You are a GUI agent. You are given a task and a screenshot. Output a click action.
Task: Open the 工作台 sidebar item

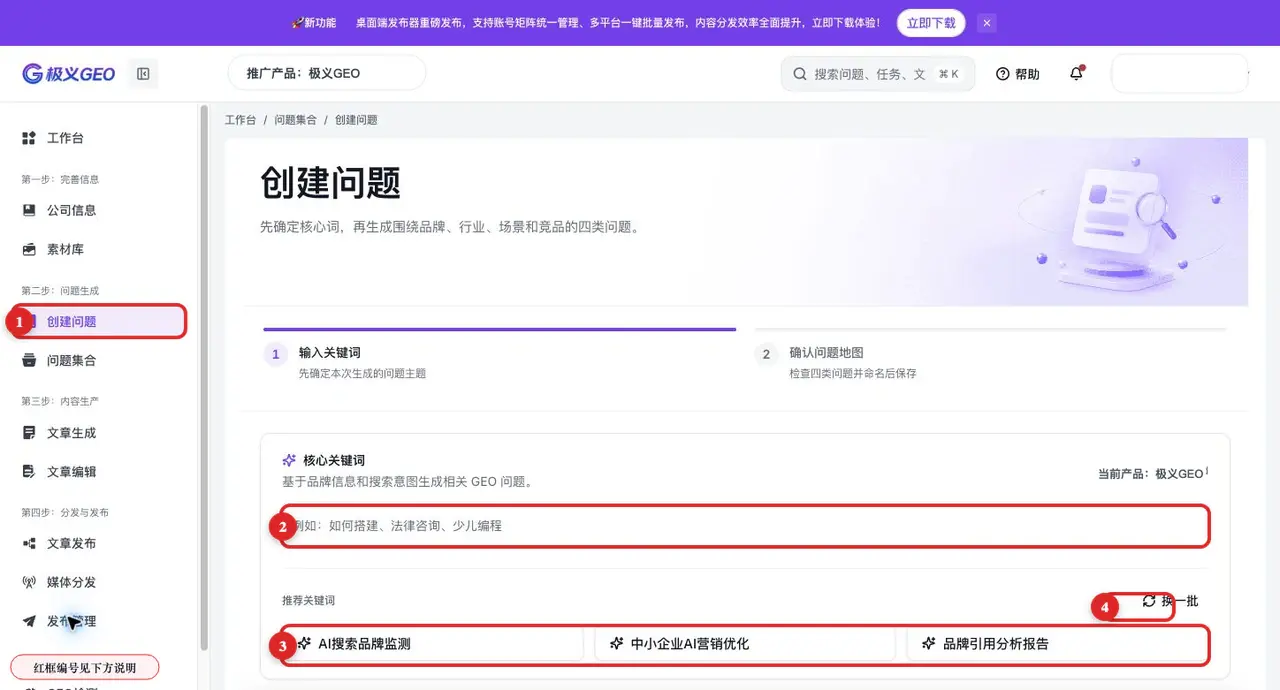pos(99,138)
